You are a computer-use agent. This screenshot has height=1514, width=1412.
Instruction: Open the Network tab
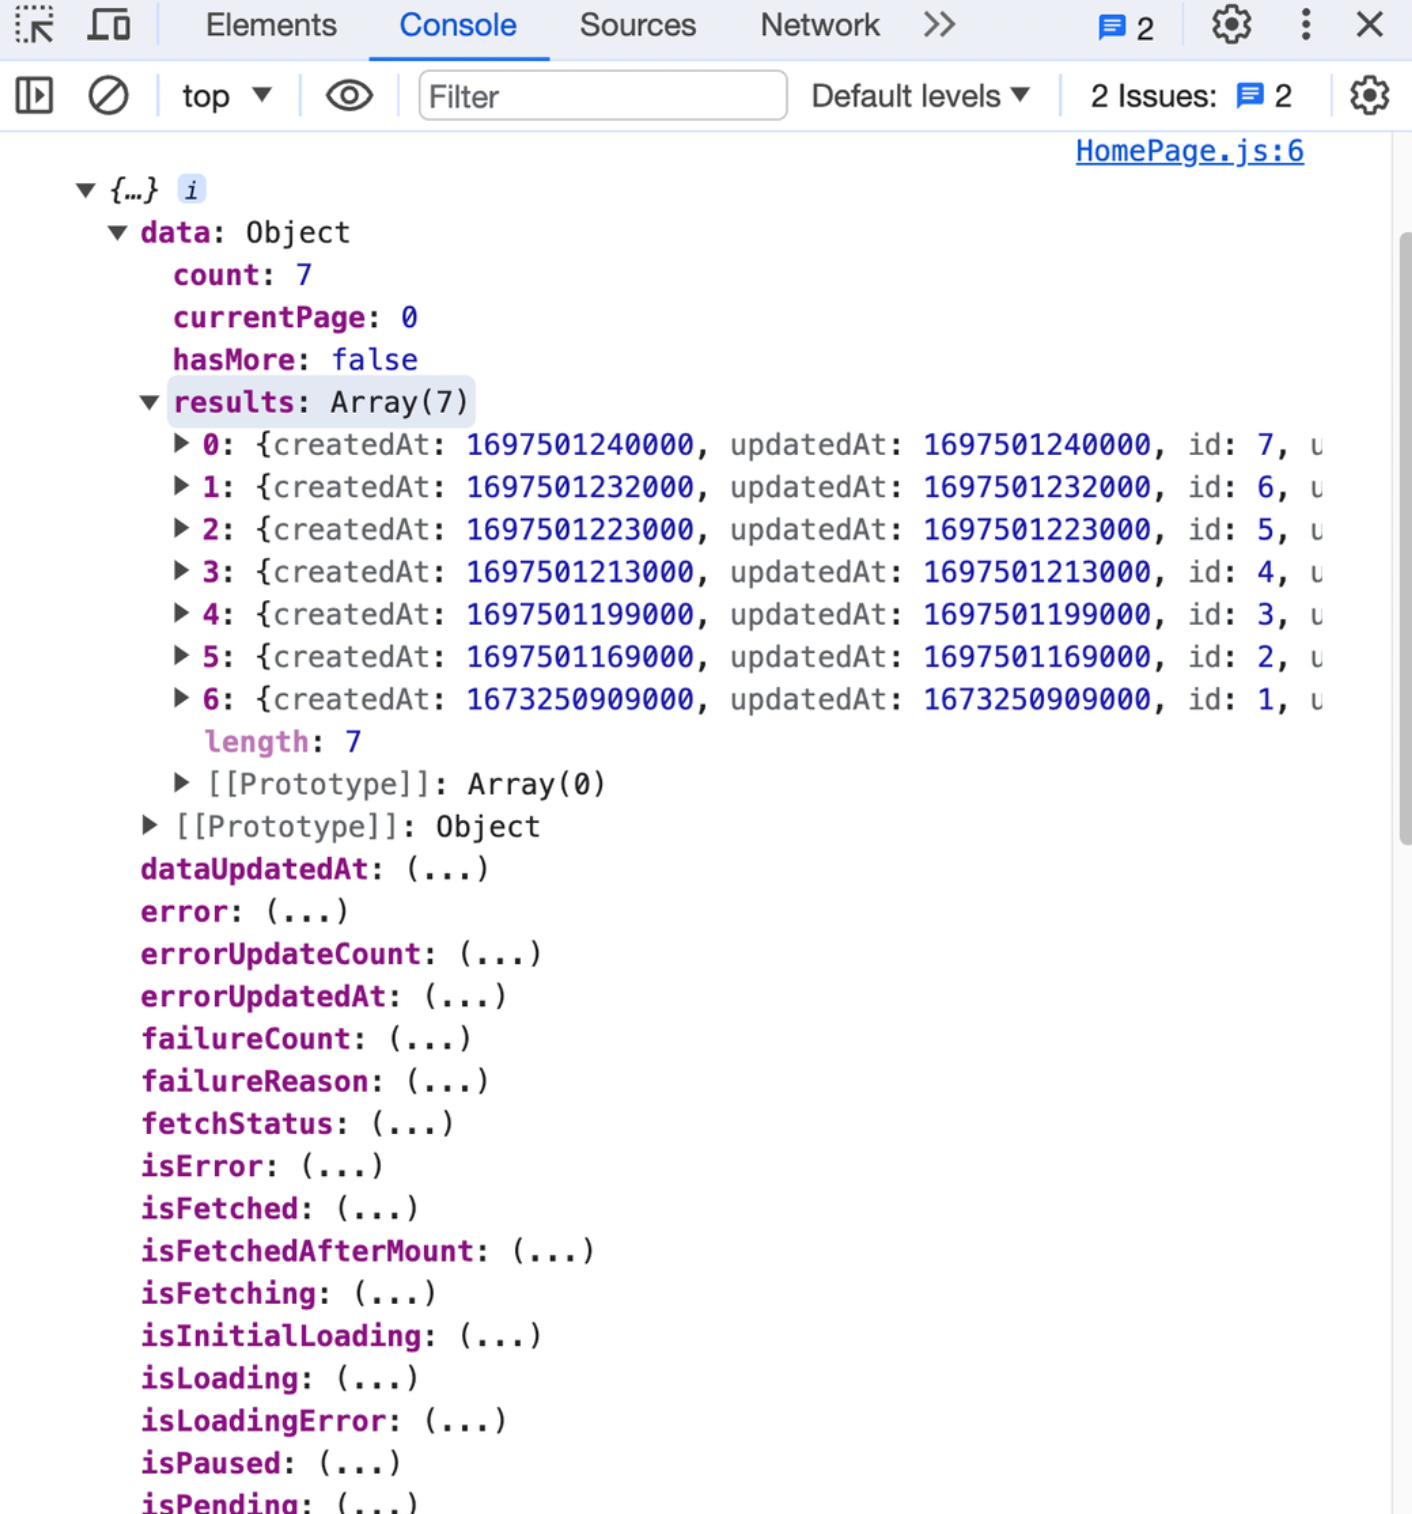[x=820, y=25]
